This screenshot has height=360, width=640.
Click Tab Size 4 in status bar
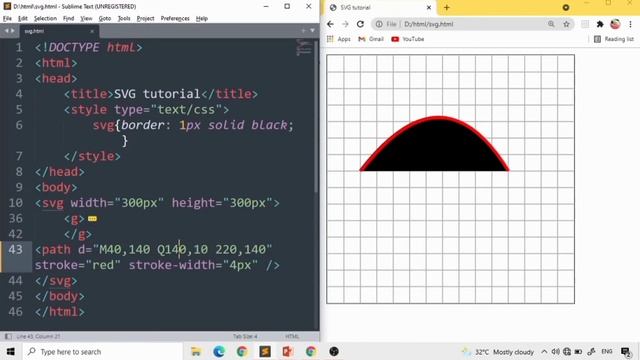pos(245,336)
